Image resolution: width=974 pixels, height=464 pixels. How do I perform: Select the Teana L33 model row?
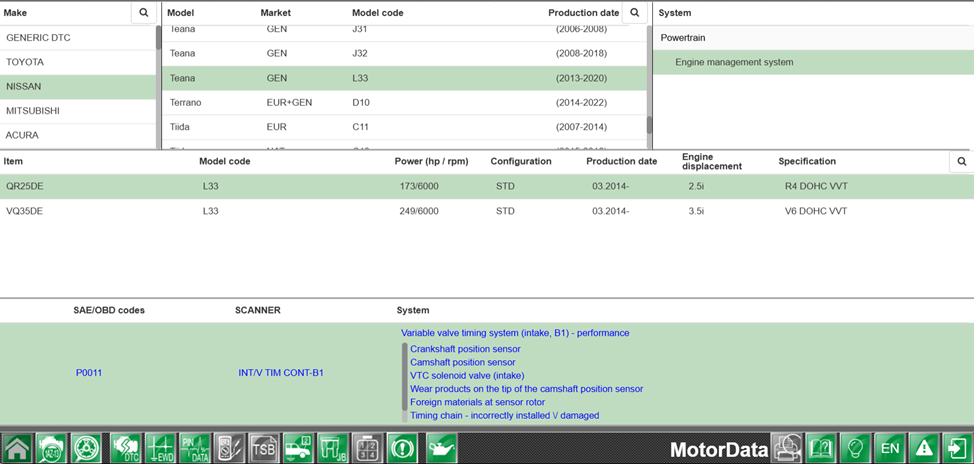404,78
